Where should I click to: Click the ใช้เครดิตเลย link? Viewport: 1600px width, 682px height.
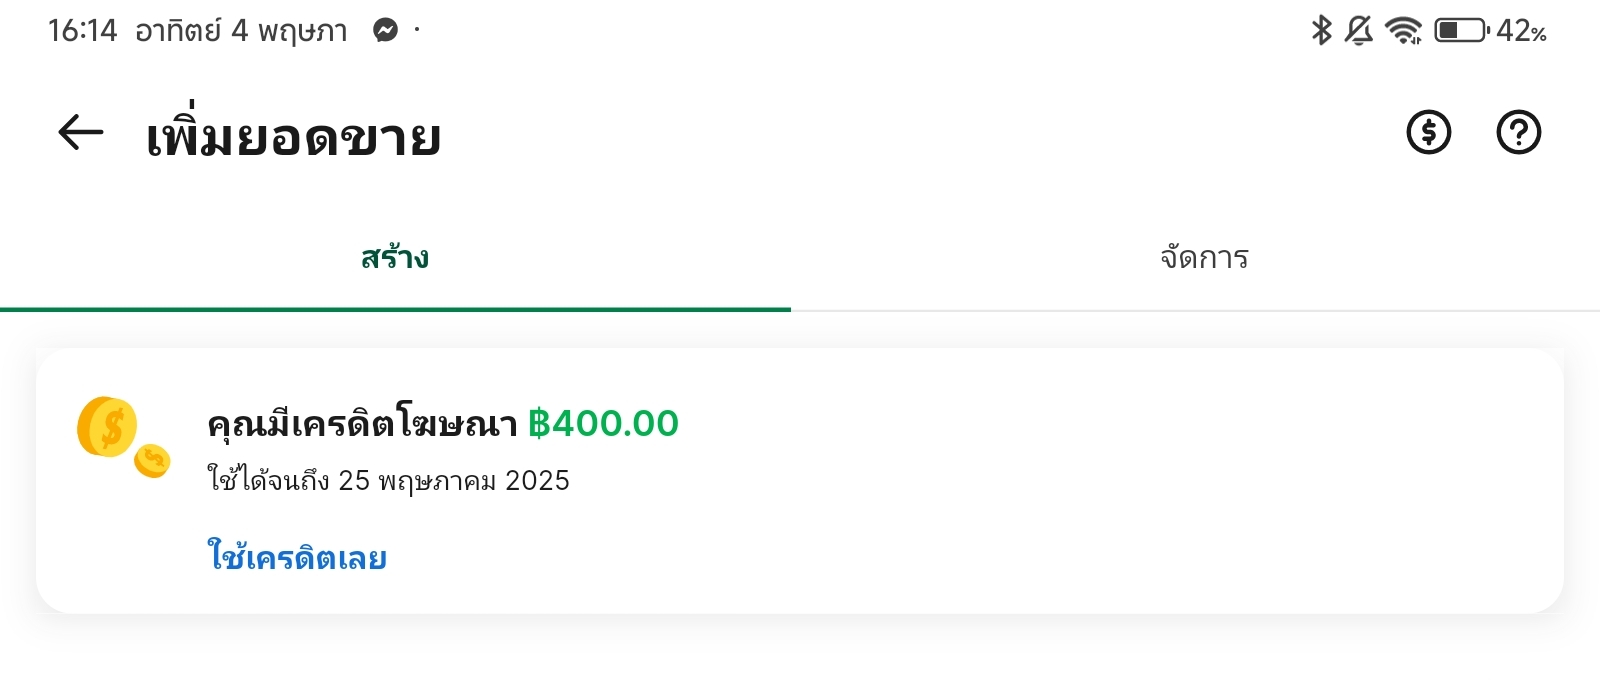point(297,556)
